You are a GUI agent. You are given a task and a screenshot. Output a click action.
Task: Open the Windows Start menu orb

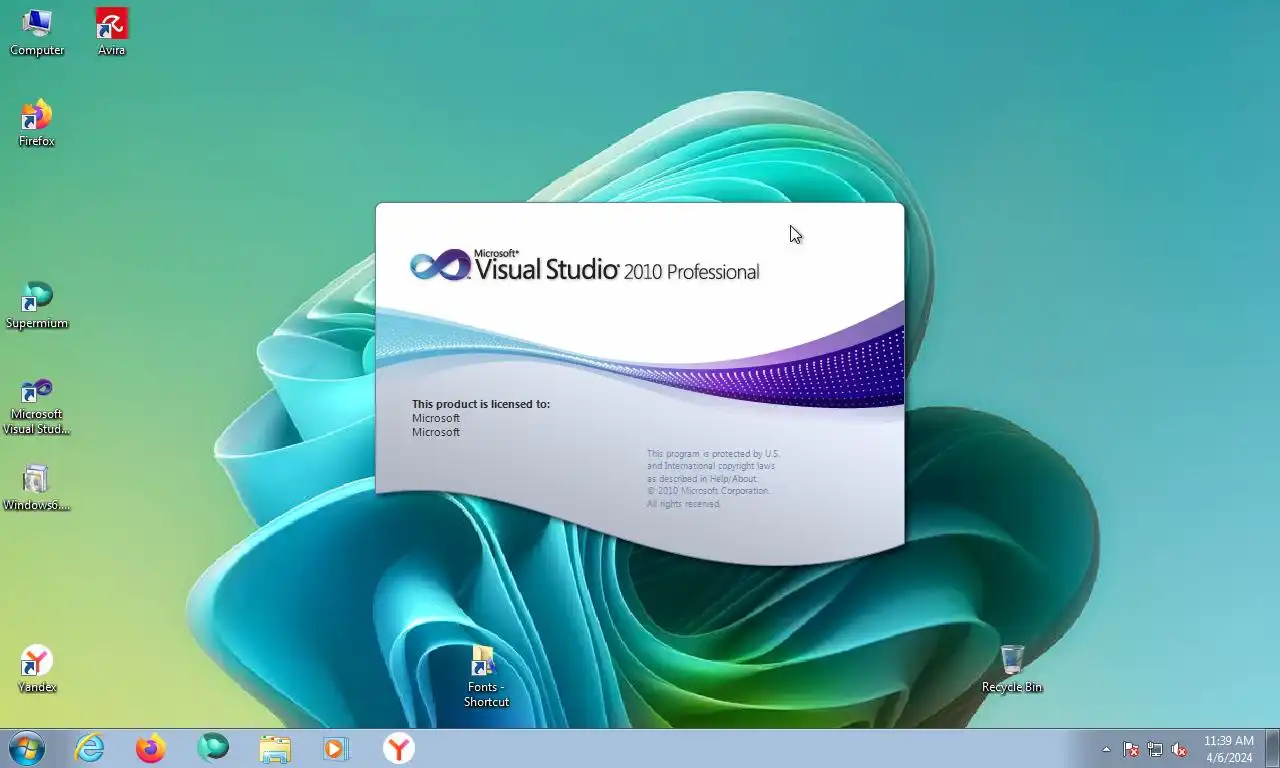(x=26, y=748)
